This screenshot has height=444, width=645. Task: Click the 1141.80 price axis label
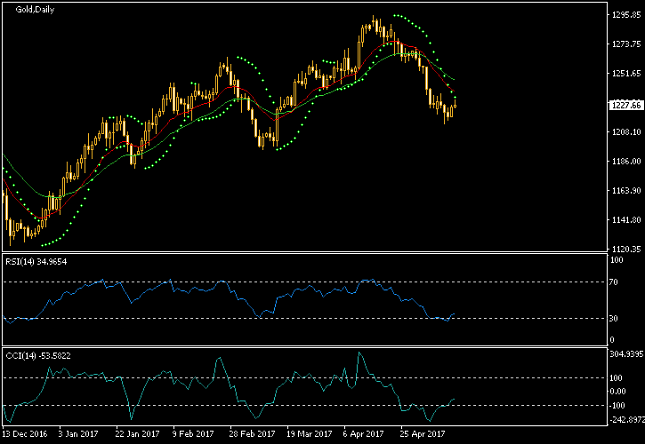pyautogui.click(x=626, y=220)
